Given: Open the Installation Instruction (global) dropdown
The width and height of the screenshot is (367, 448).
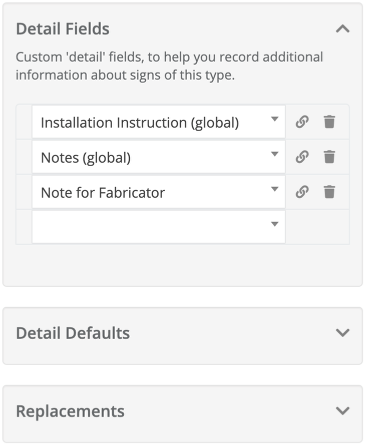Looking at the screenshot, I should point(274,119).
